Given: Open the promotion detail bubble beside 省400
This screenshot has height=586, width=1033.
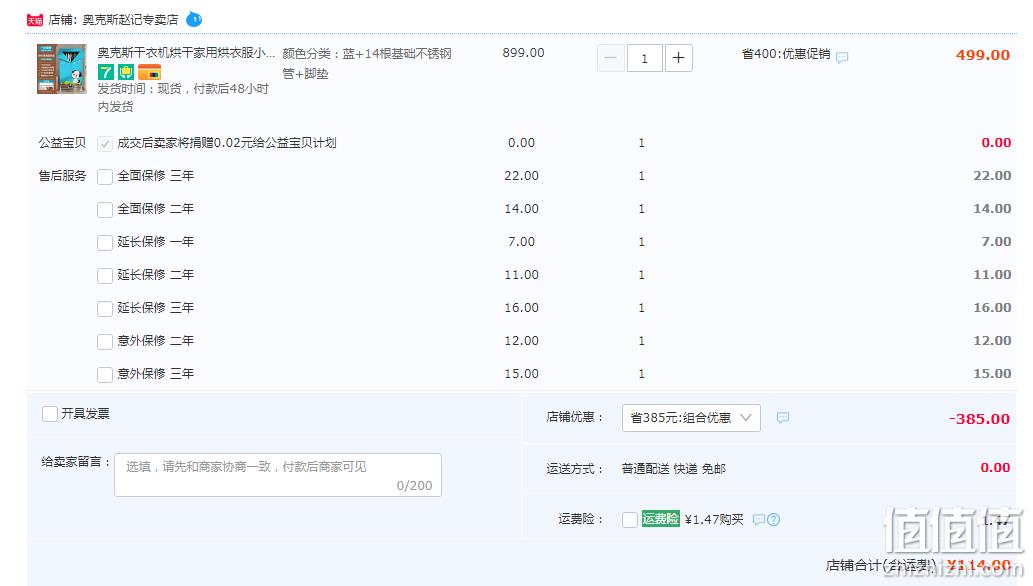Looking at the screenshot, I should [842, 57].
